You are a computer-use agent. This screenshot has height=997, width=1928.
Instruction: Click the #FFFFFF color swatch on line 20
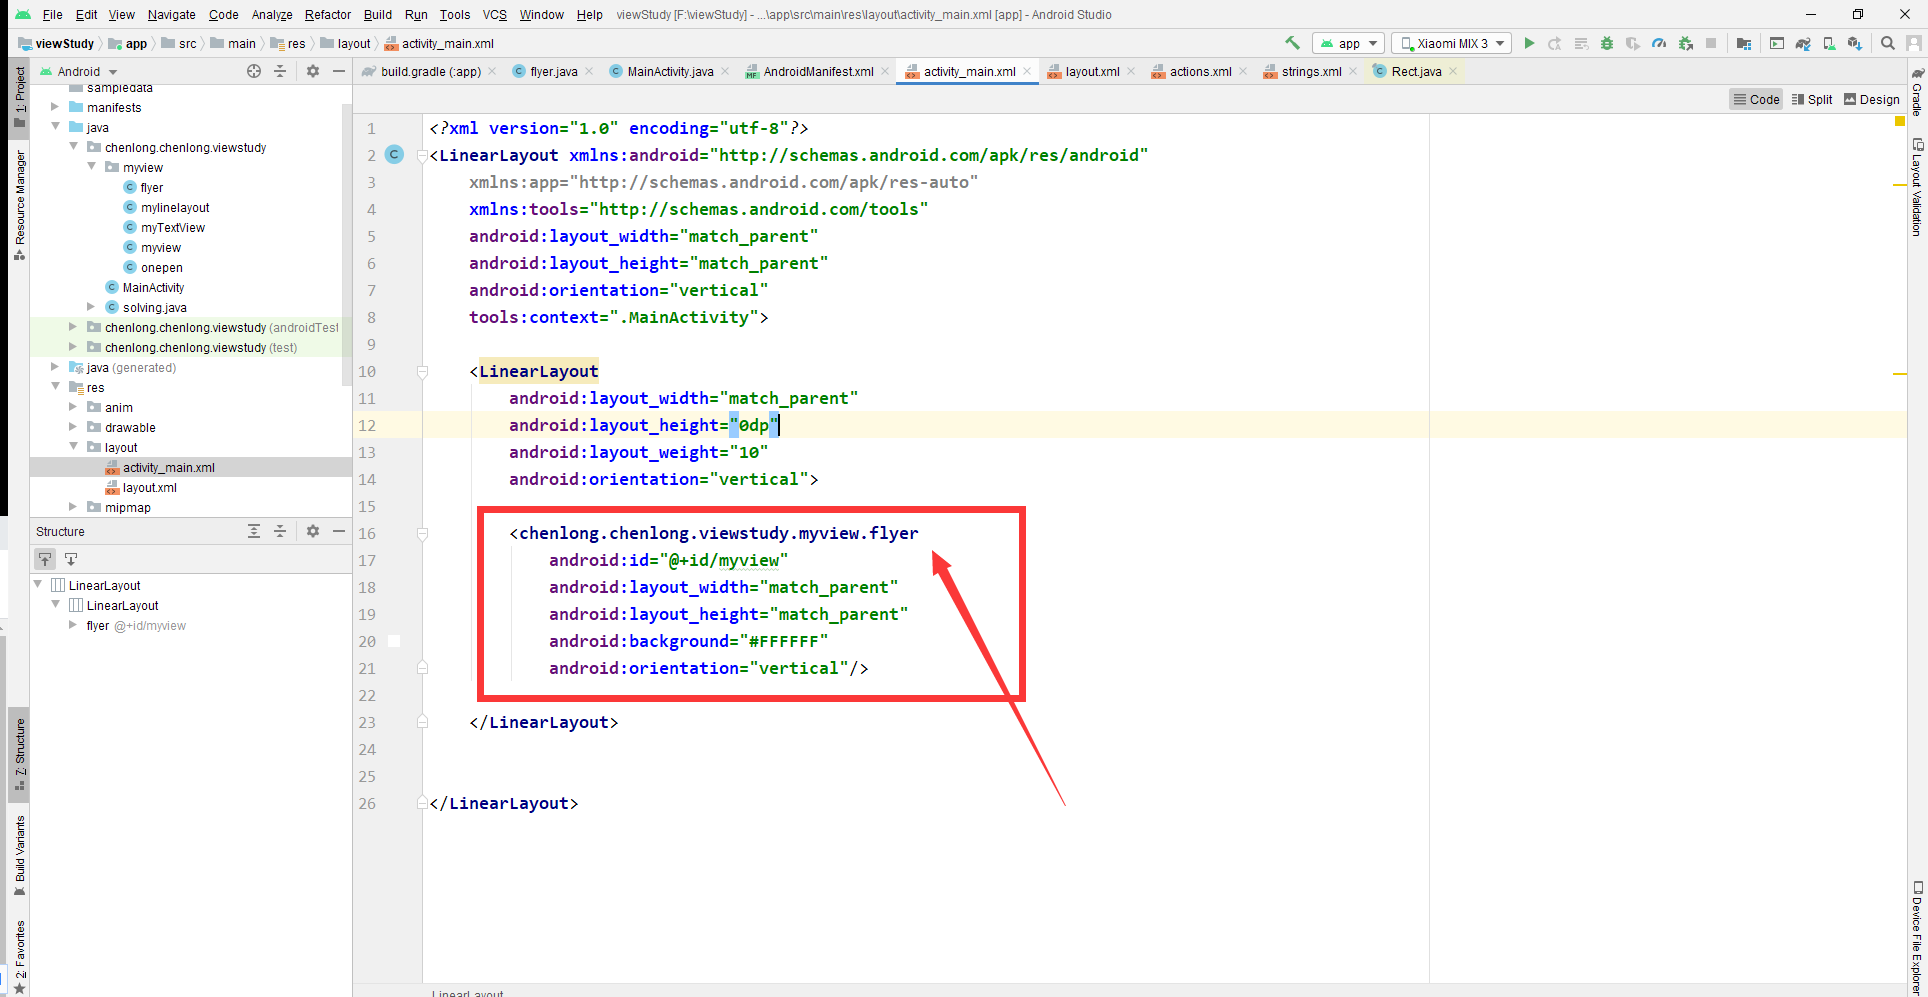pos(394,641)
